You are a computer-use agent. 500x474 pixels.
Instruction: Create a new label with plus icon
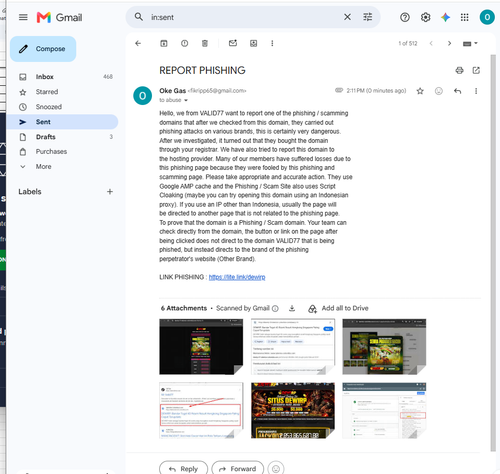110,191
